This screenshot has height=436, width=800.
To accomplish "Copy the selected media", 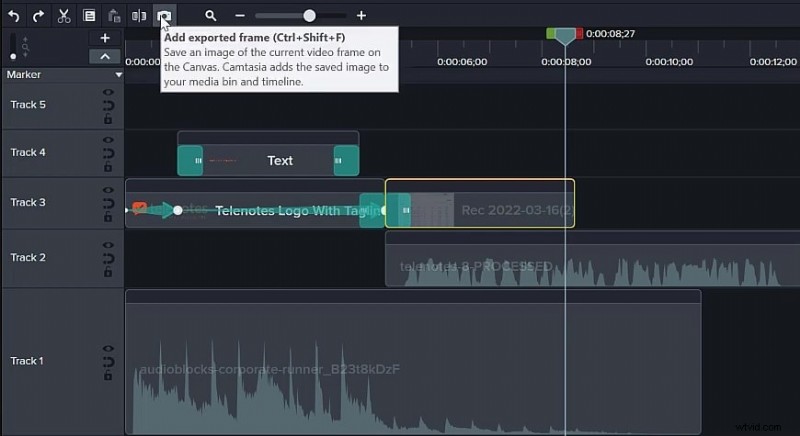I will pos(89,16).
